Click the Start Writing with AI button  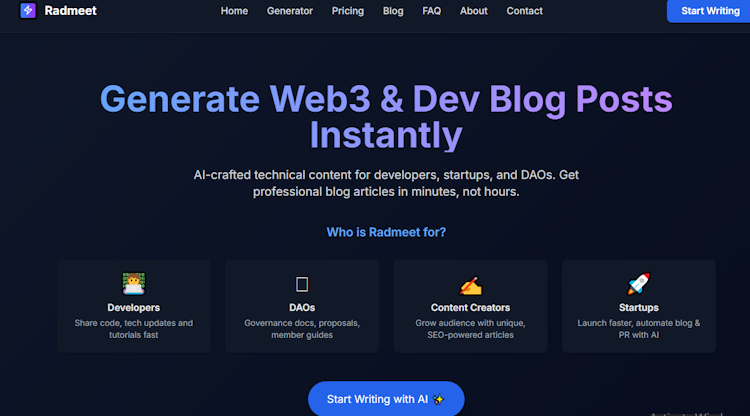(386, 399)
